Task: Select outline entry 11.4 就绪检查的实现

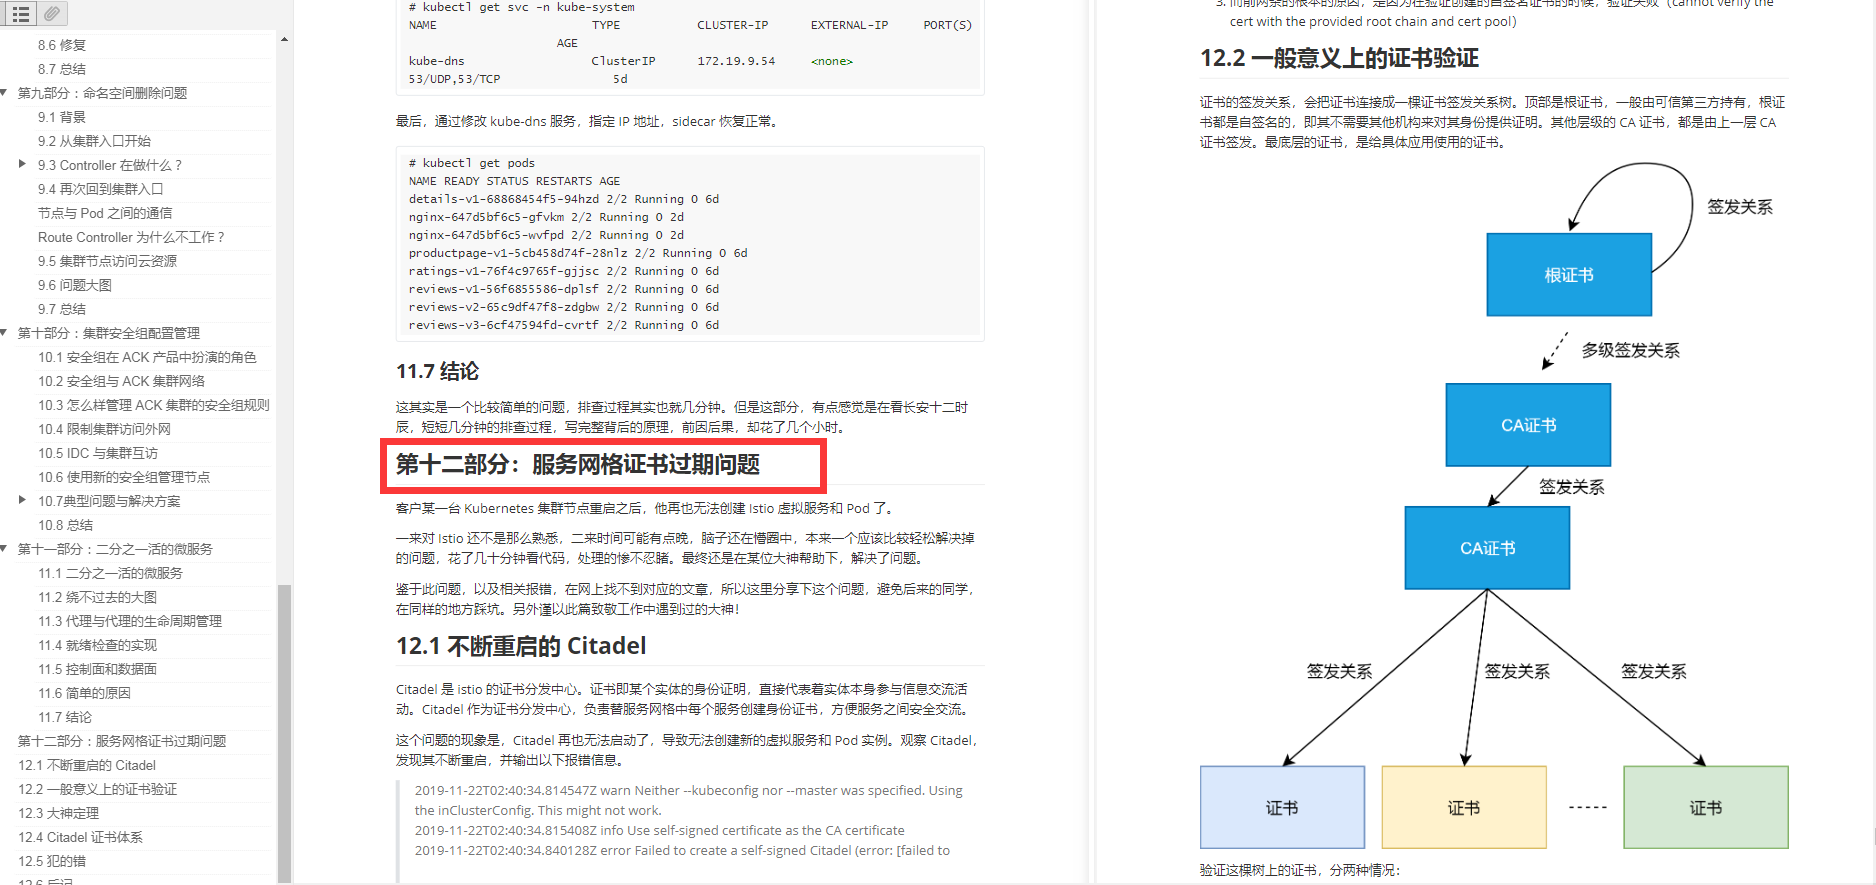Action: pos(97,645)
